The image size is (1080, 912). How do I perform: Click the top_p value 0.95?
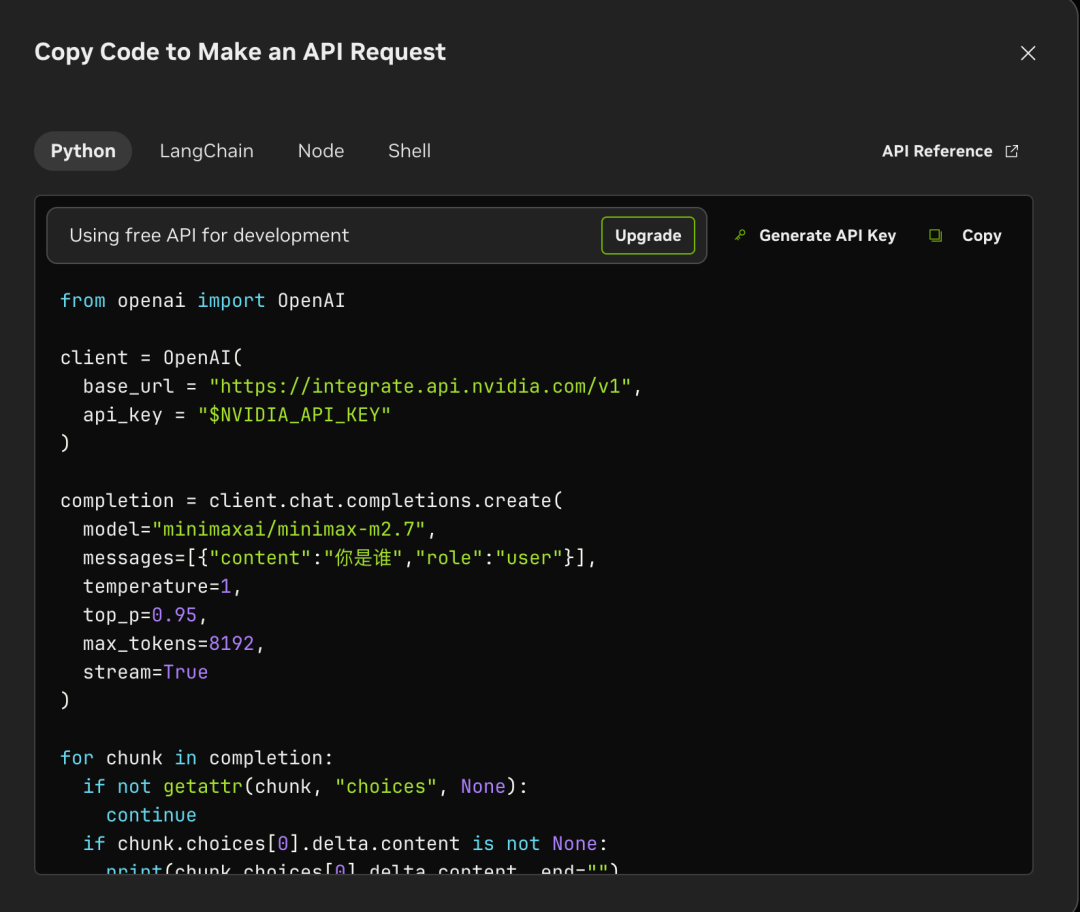tap(174, 615)
